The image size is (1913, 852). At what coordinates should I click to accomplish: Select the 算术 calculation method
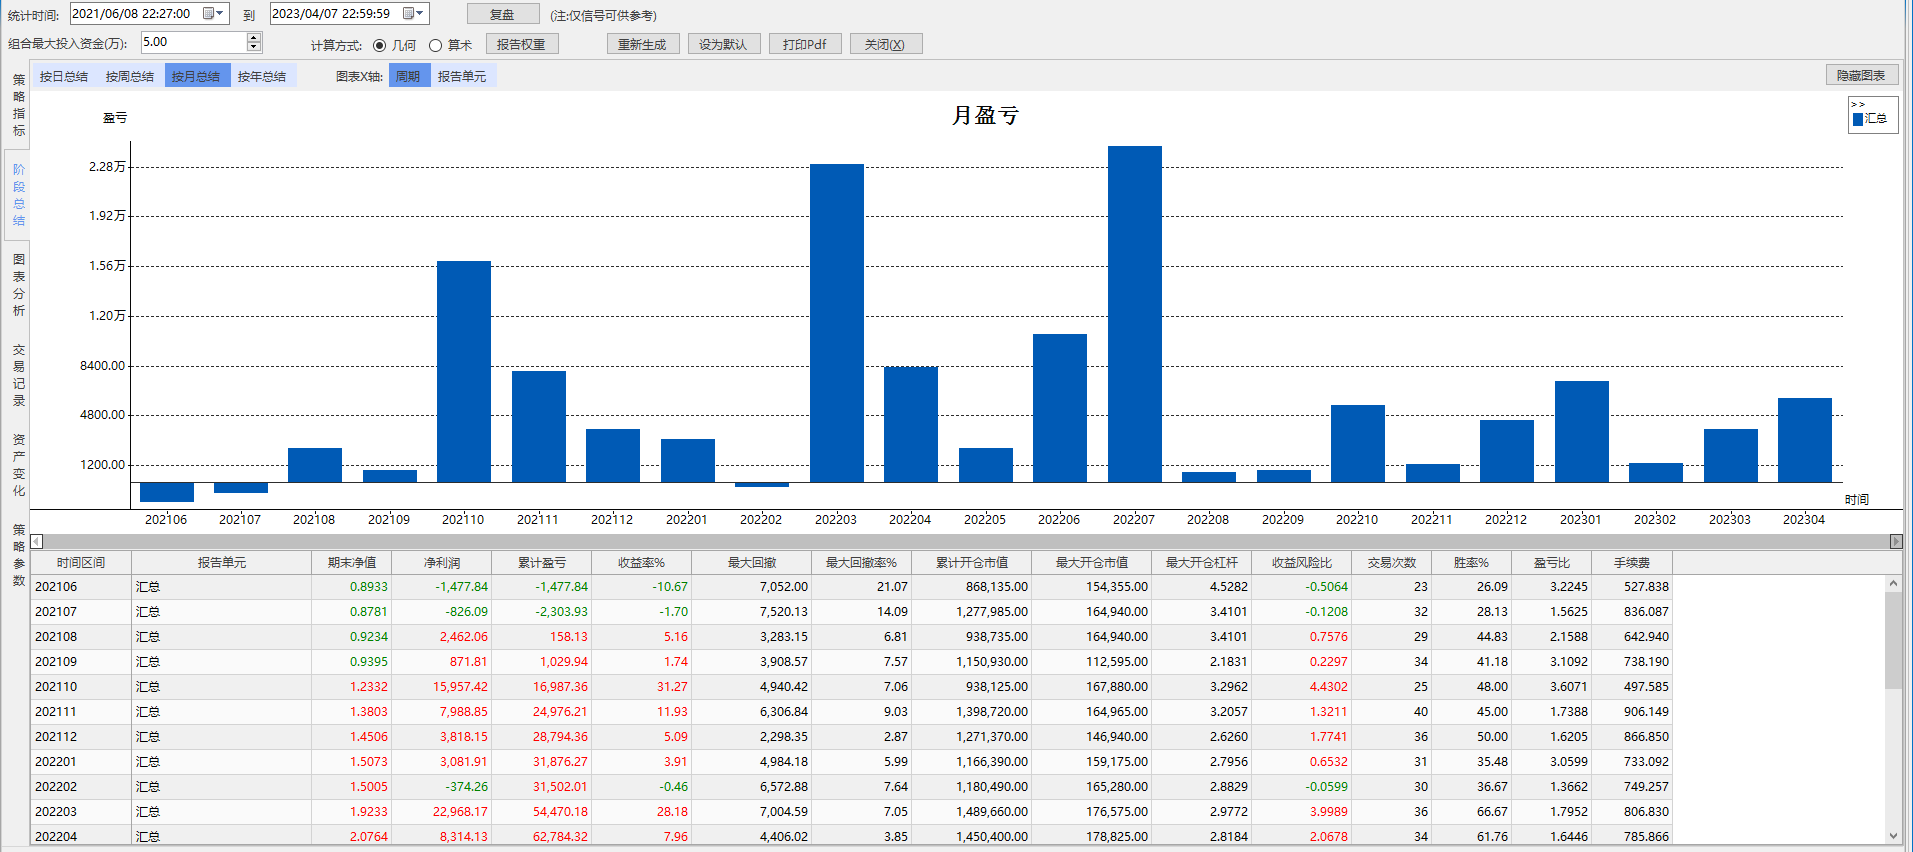[436, 45]
